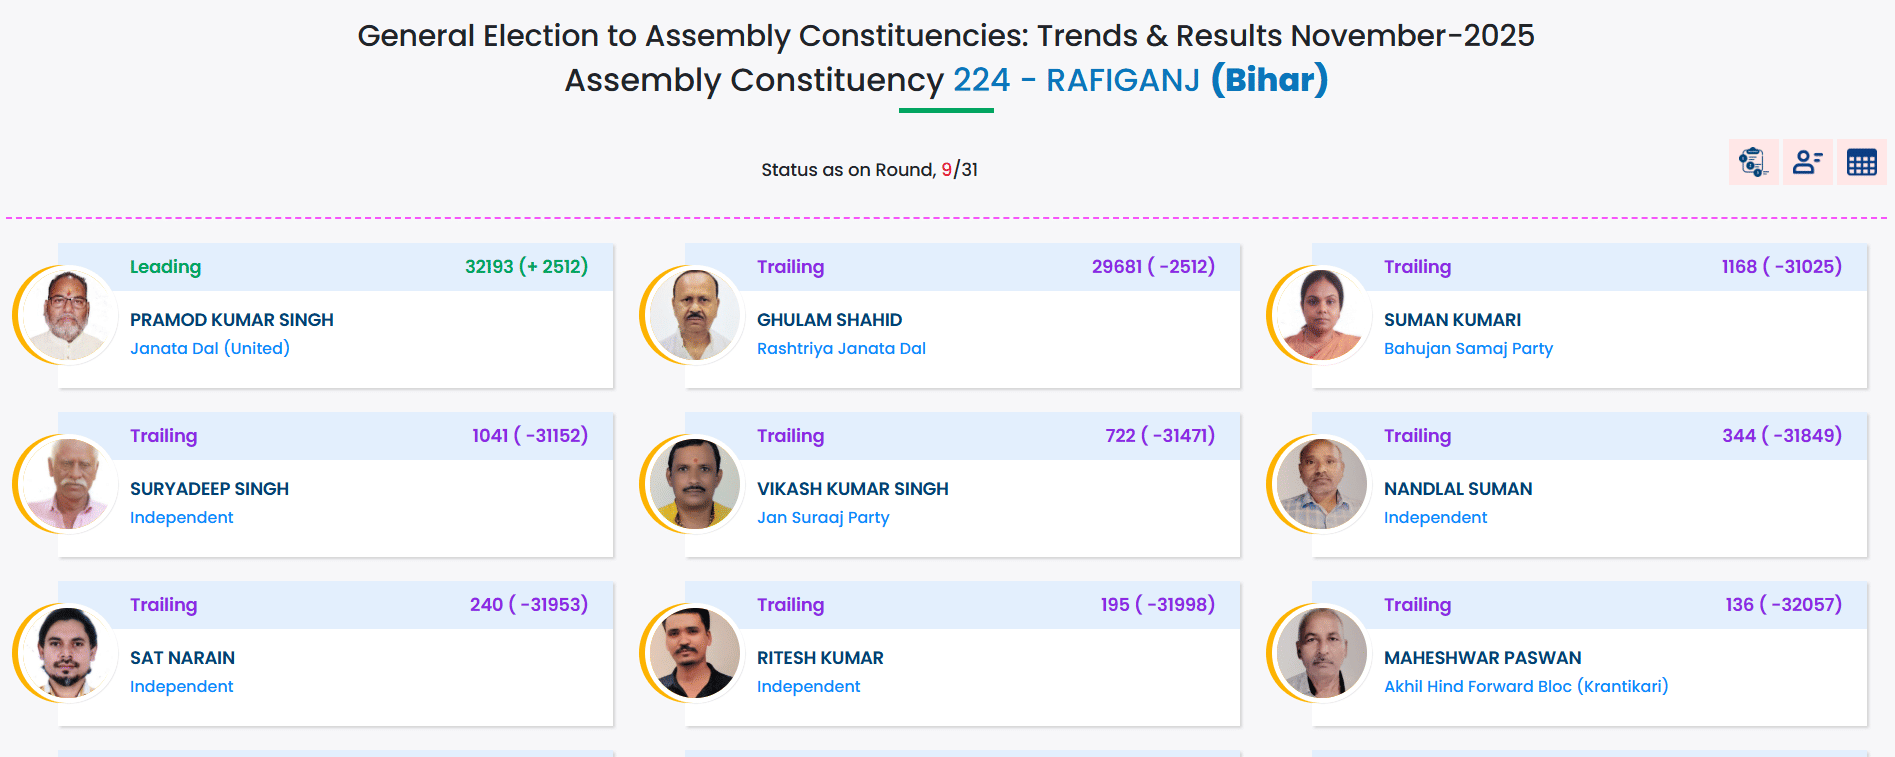Open Vikash Kumar Singh's photo
The image size is (1895, 757).
tap(694, 484)
